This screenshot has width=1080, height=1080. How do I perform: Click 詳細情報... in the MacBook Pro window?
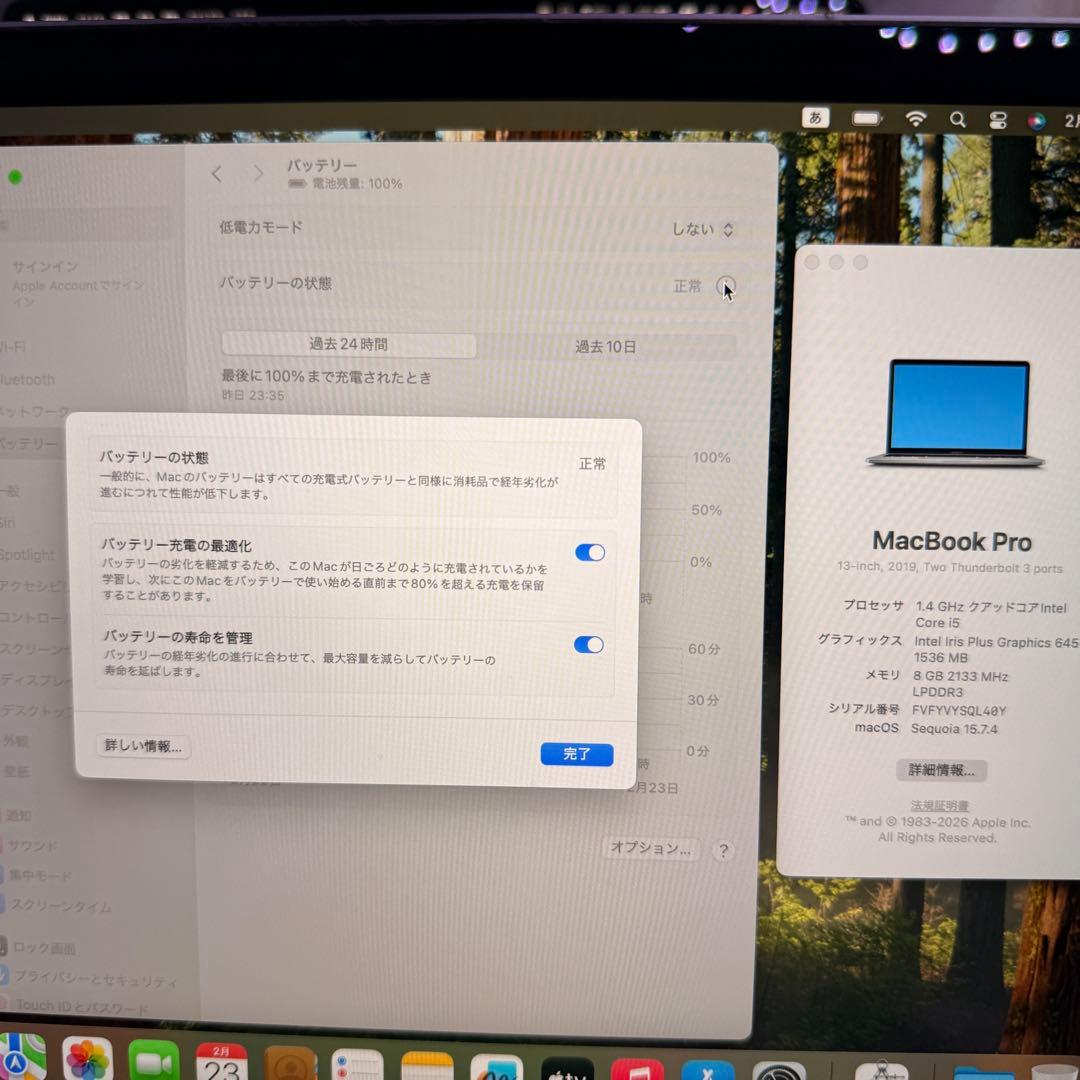coord(942,770)
